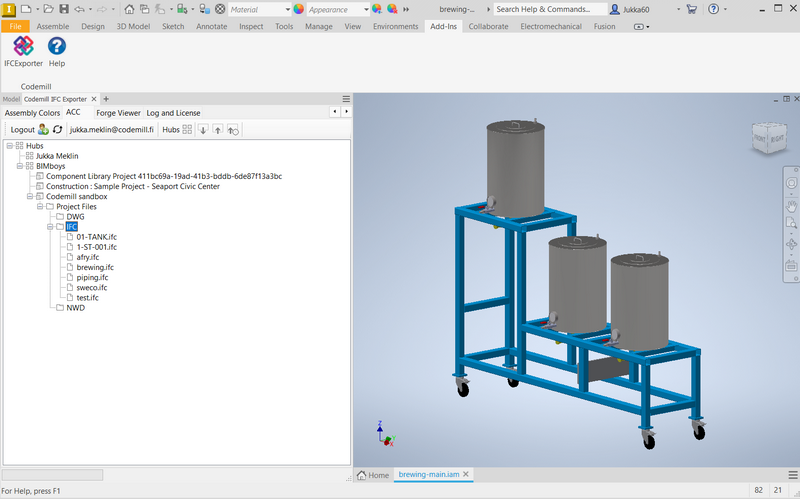Click the download arrow icon in the ACC toolbar
800x499 pixels.
click(203, 130)
